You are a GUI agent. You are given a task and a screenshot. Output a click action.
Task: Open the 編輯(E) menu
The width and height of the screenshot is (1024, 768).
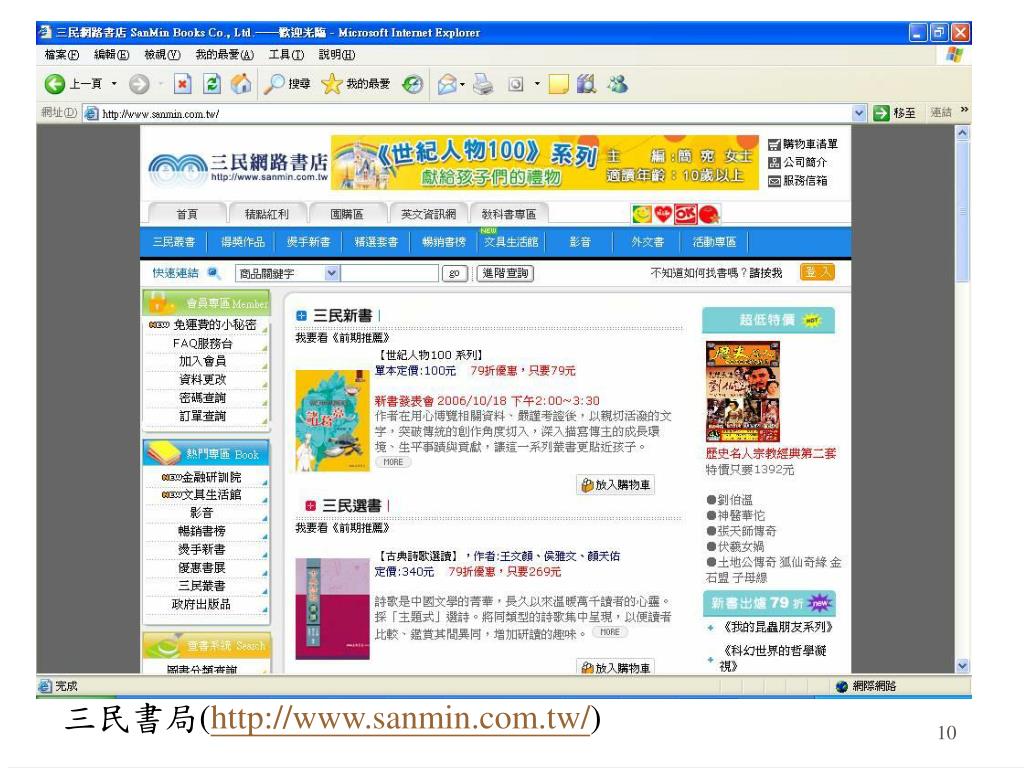click(111, 55)
